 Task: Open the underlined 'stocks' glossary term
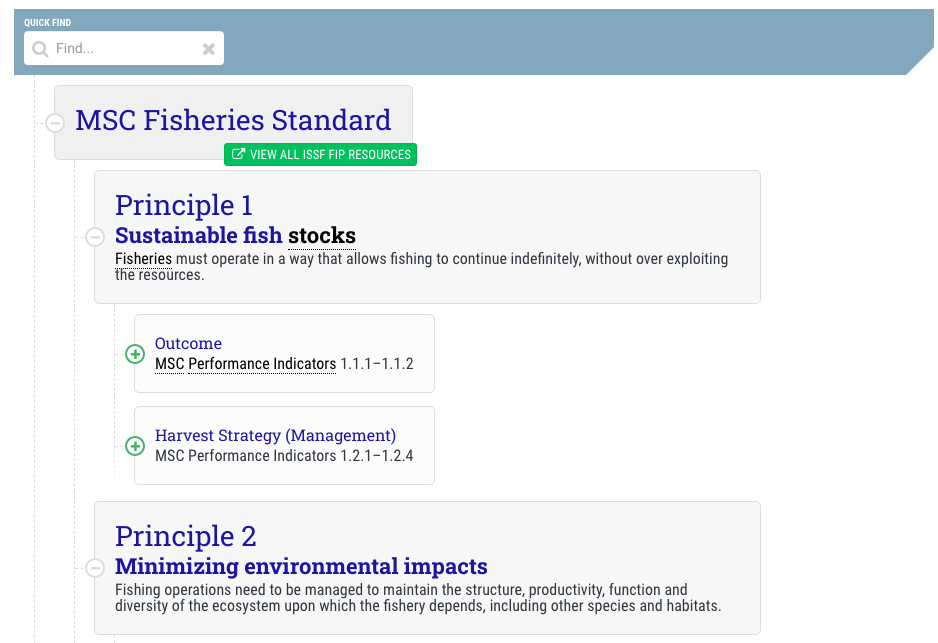tap(322, 236)
